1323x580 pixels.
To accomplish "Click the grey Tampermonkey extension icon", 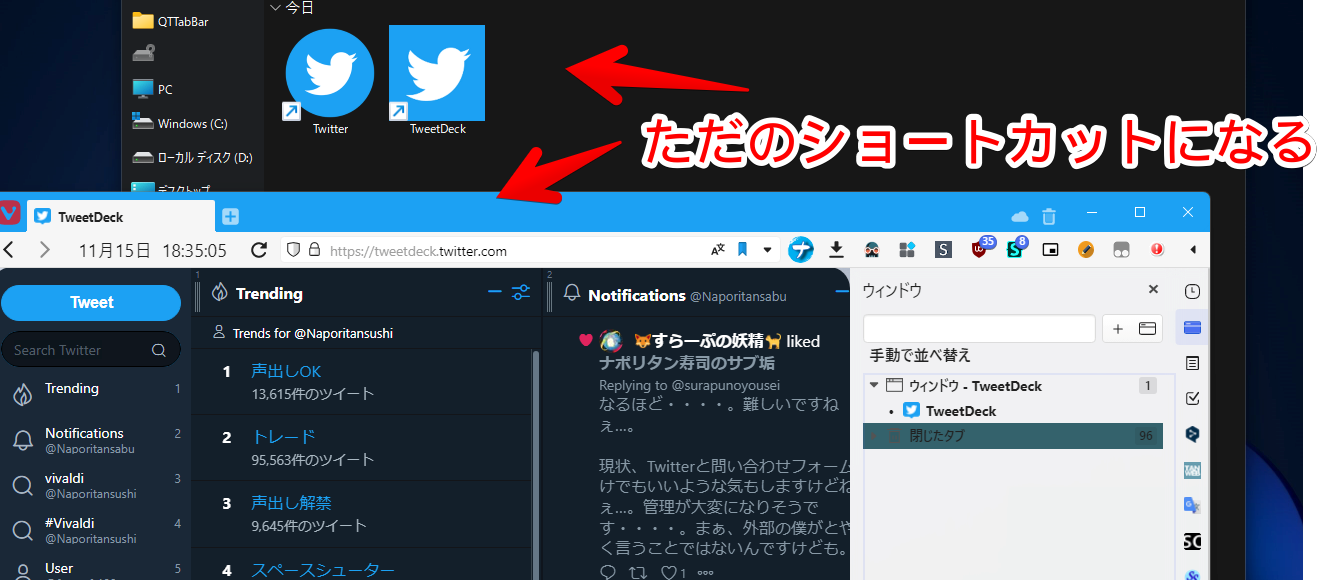I will [x=1122, y=250].
